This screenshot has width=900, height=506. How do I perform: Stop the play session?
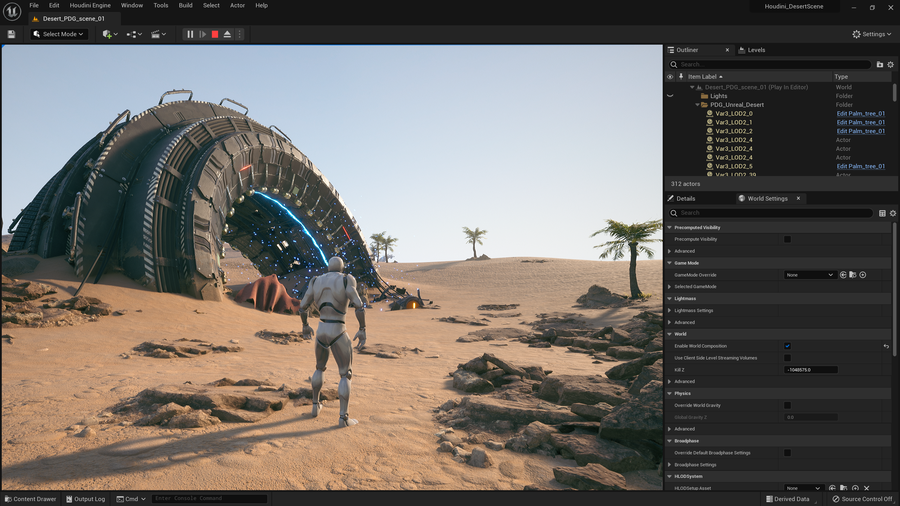(x=214, y=34)
